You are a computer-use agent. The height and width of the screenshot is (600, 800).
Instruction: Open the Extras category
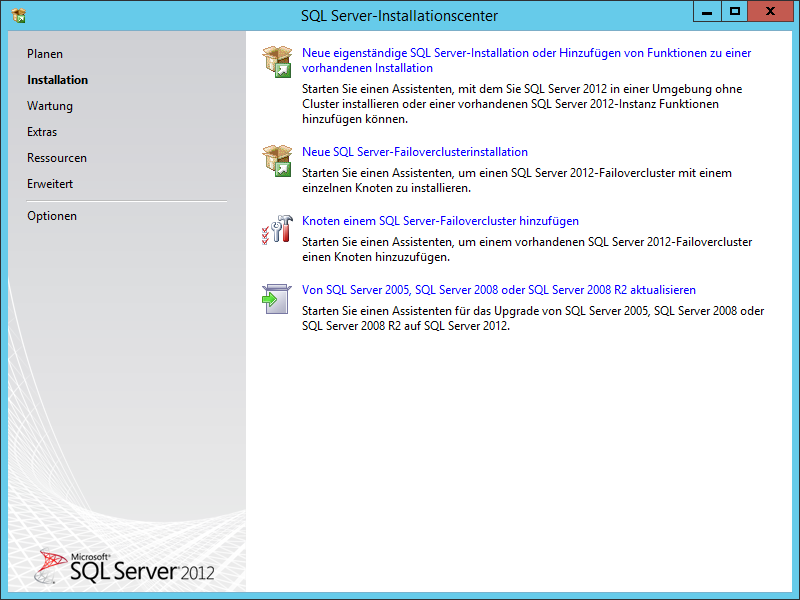(x=42, y=132)
